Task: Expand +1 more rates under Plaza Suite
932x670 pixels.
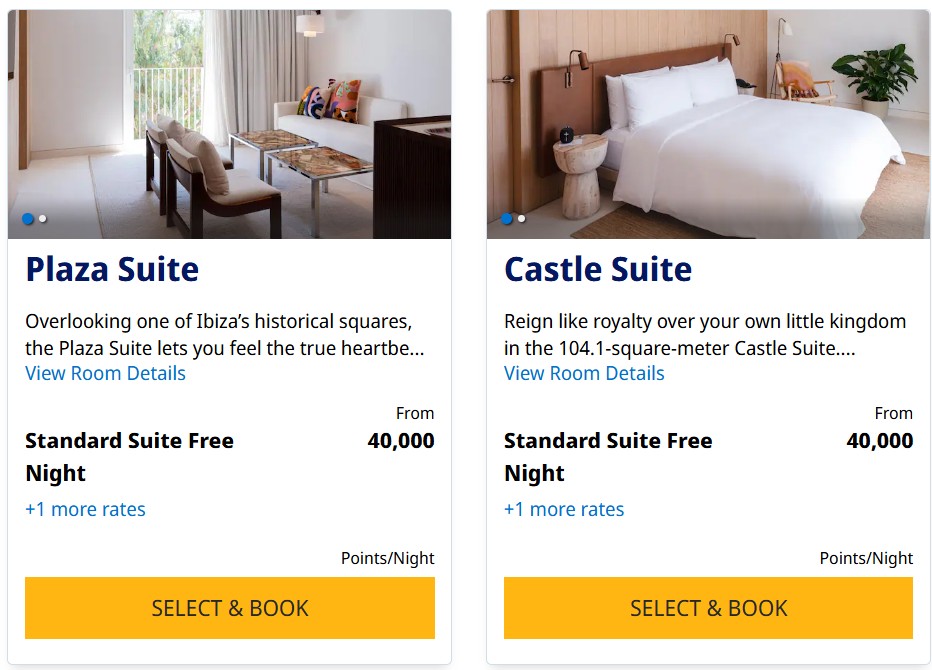Action: (85, 509)
